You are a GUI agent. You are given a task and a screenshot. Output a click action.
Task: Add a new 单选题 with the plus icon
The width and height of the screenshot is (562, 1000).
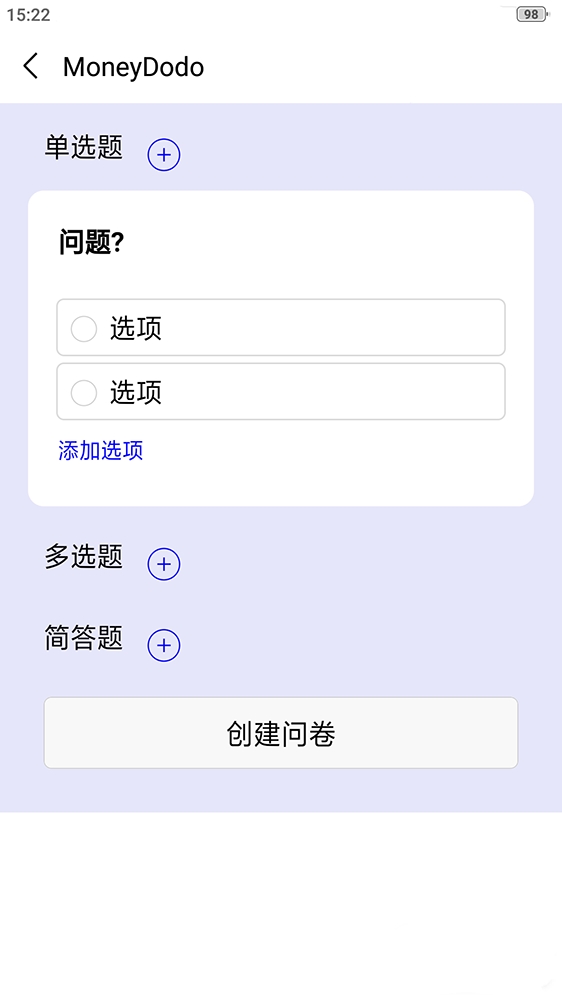pos(164,155)
